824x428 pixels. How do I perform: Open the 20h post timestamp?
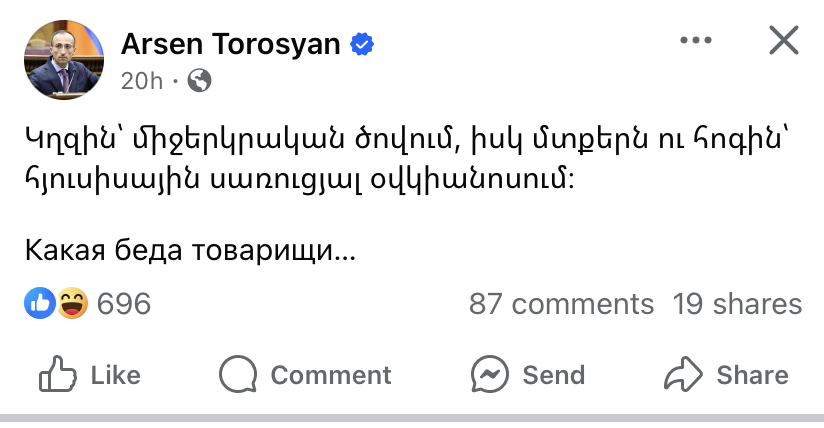(141, 81)
